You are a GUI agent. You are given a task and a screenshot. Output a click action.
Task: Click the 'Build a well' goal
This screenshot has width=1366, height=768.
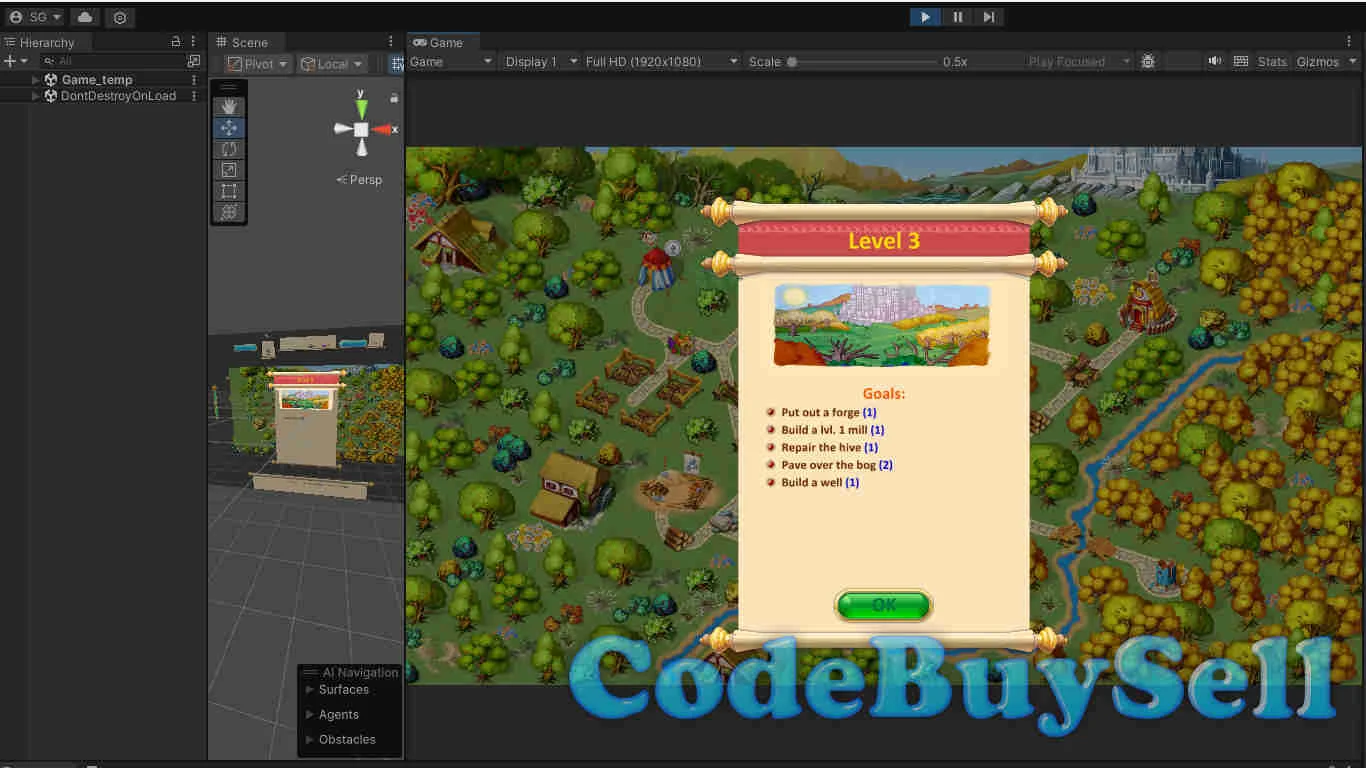(820, 482)
